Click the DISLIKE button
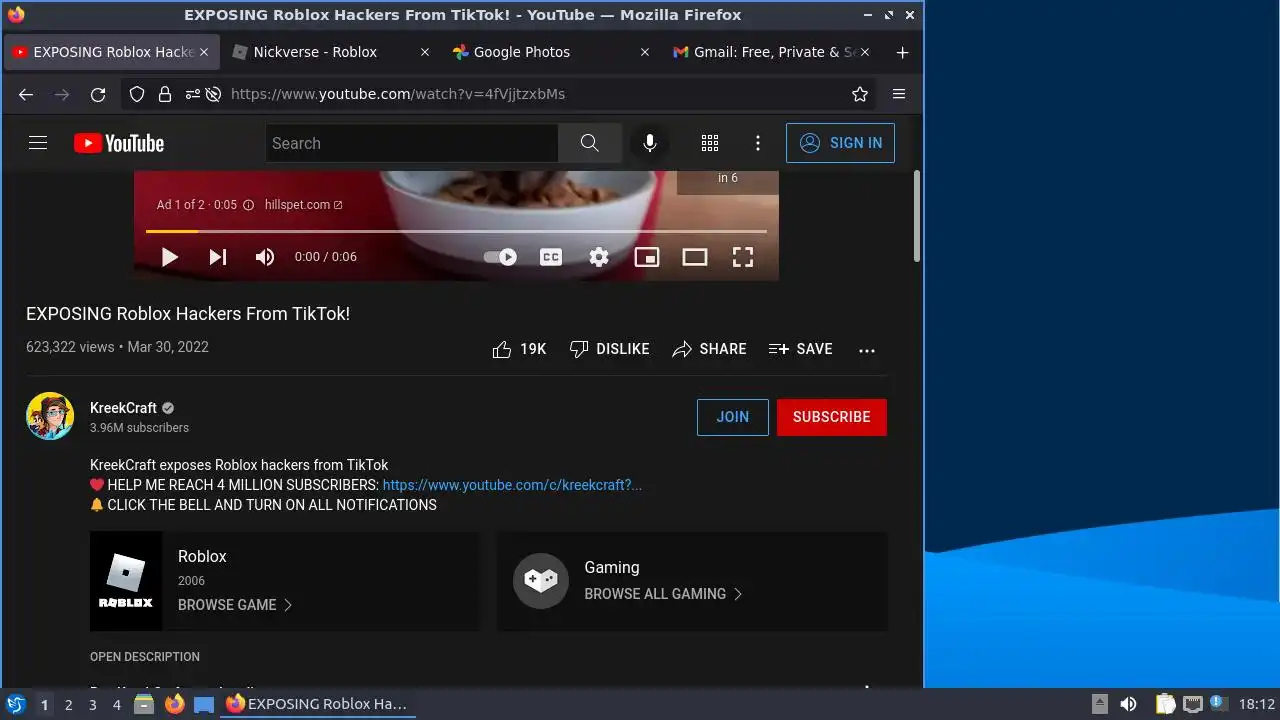 610,349
